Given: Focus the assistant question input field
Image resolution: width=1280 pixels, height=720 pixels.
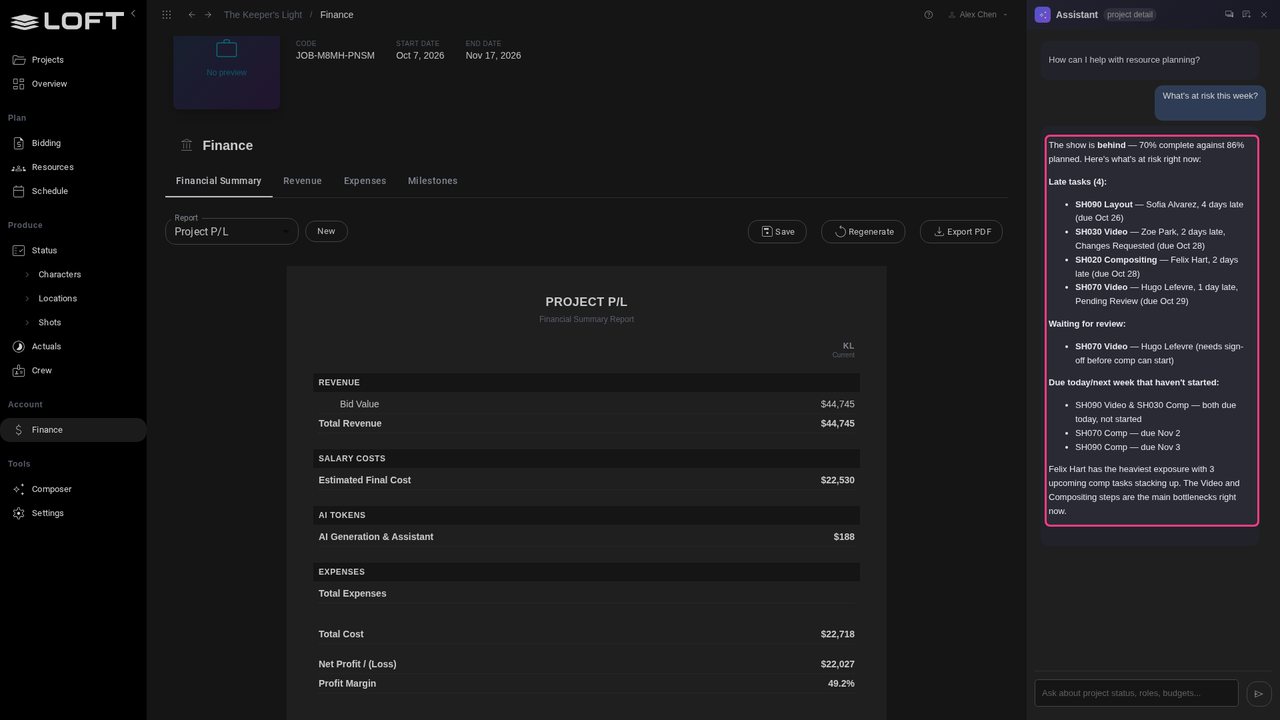Looking at the screenshot, I should point(1136,693).
